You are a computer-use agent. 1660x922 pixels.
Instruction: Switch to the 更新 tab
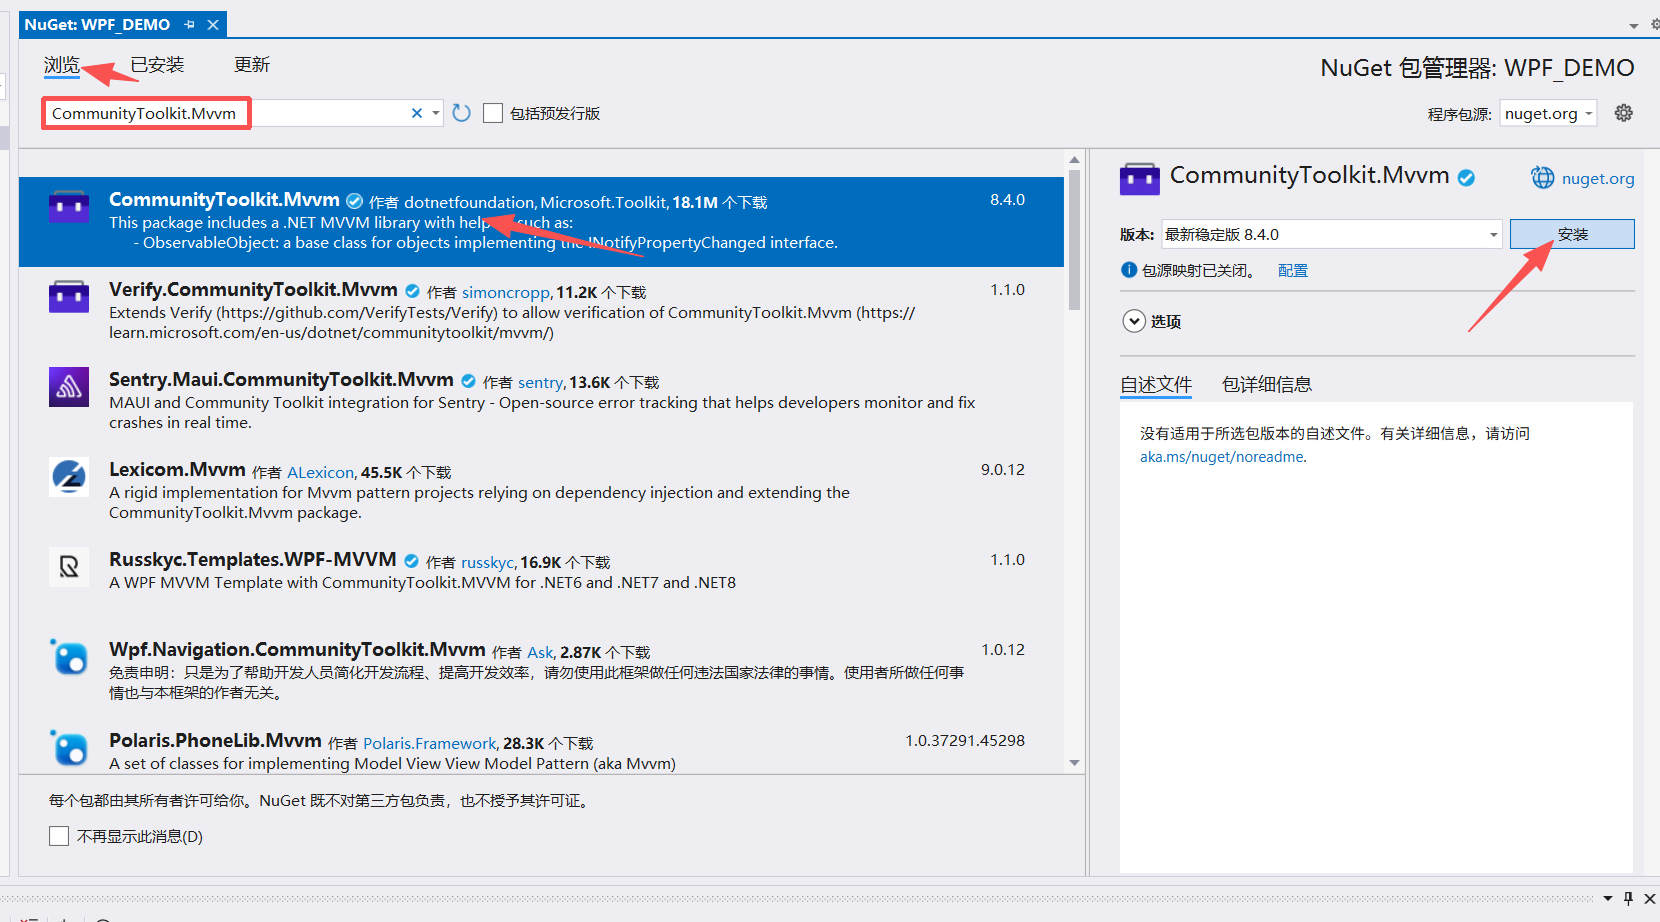click(252, 65)
